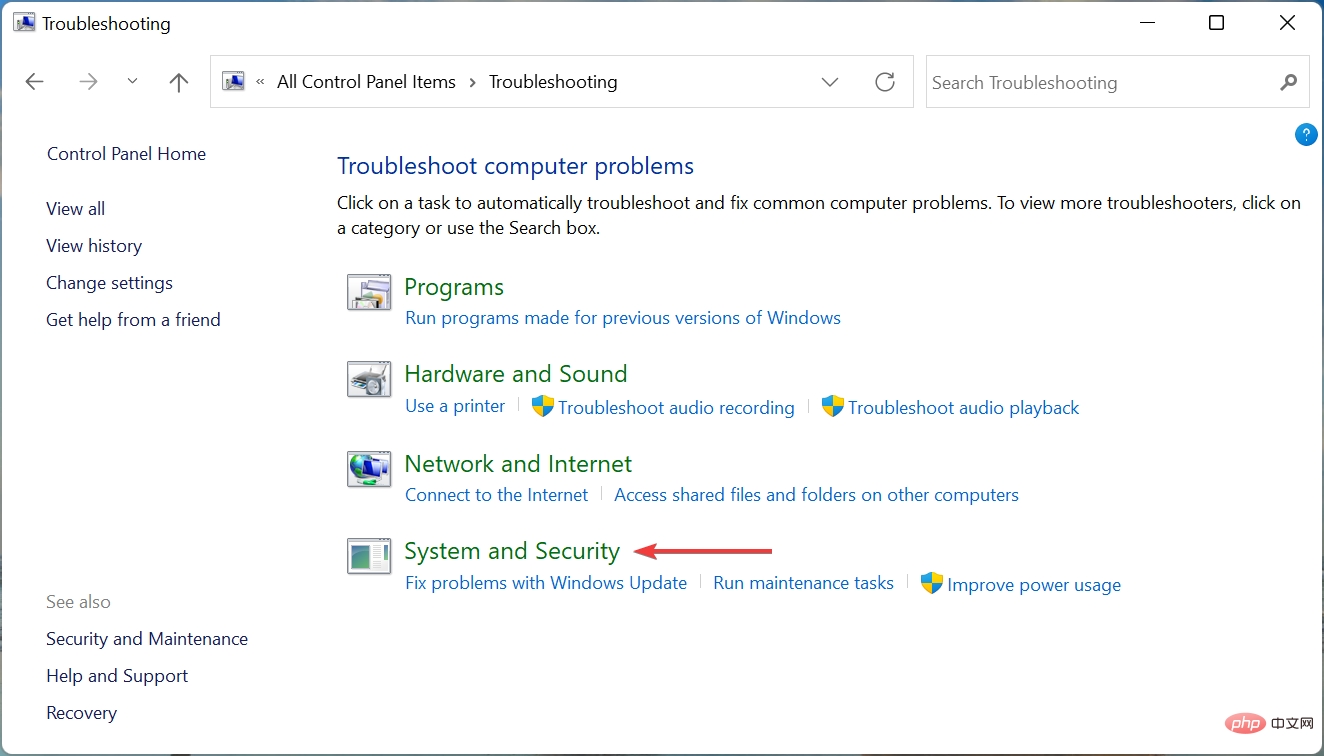Click the Hardware and Sound printer icon
Screen dimensions: 1324x756
(368, 379)
